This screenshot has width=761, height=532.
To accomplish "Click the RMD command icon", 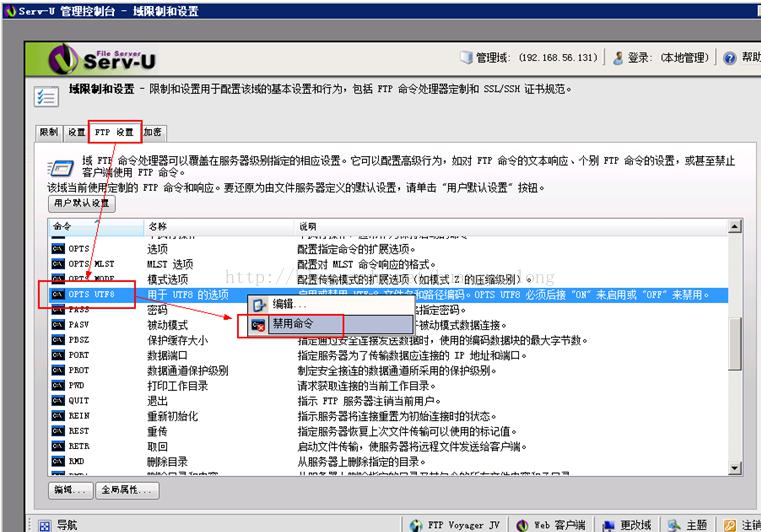I will (58, 461).
